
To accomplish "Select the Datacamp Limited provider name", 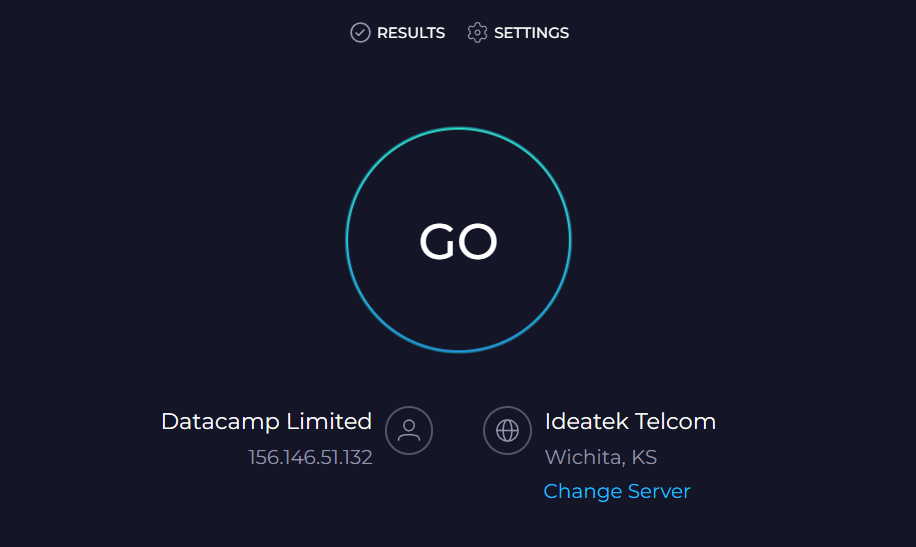I will click(266, 421).
